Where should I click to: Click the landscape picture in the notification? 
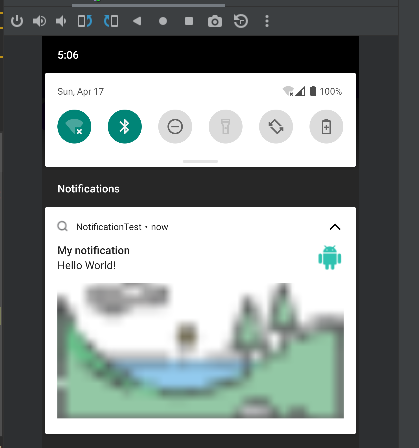[x=200, y=350]
